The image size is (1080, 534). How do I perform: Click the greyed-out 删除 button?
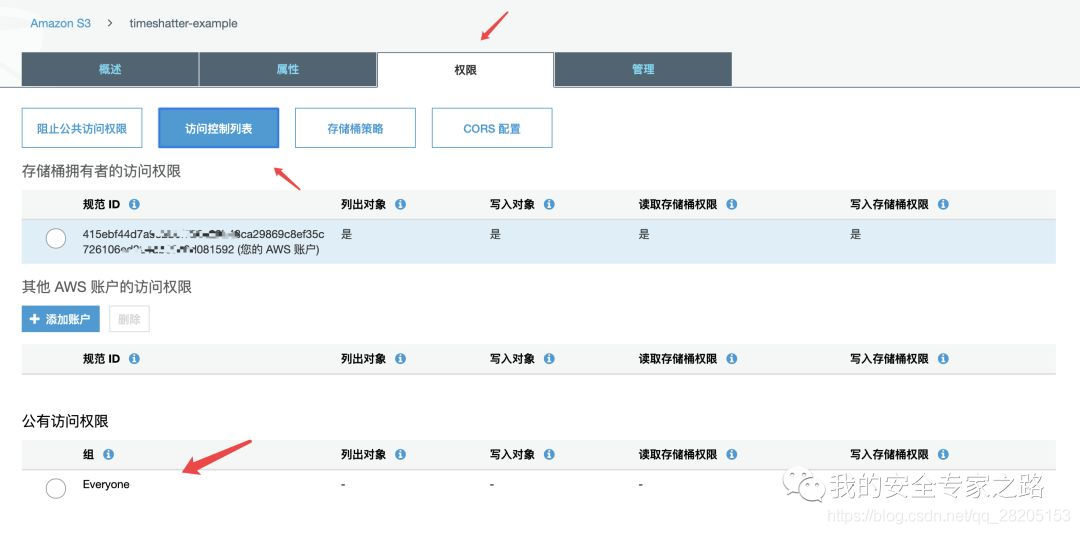[129, 319]
